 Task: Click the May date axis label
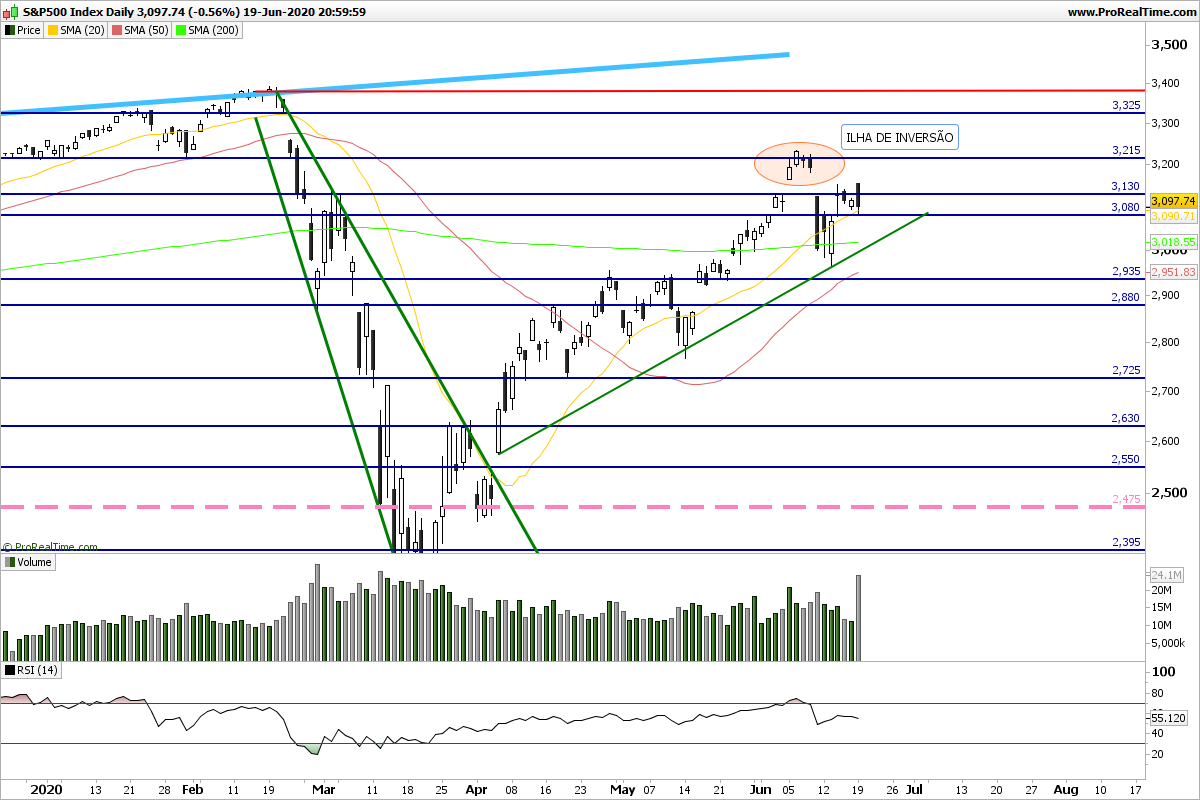click(622, 789)
